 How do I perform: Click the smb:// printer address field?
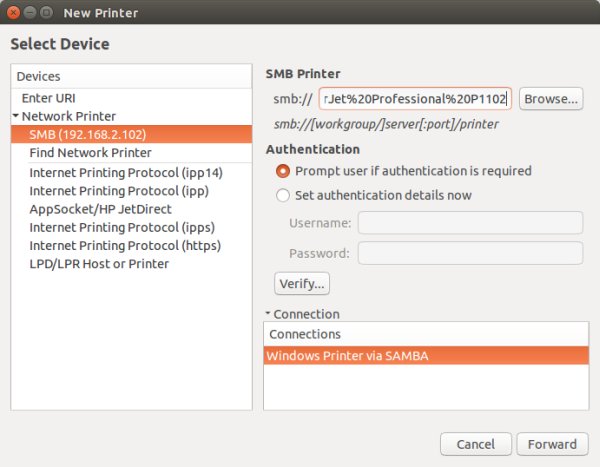pyautogui.click(x=415, y=99)
